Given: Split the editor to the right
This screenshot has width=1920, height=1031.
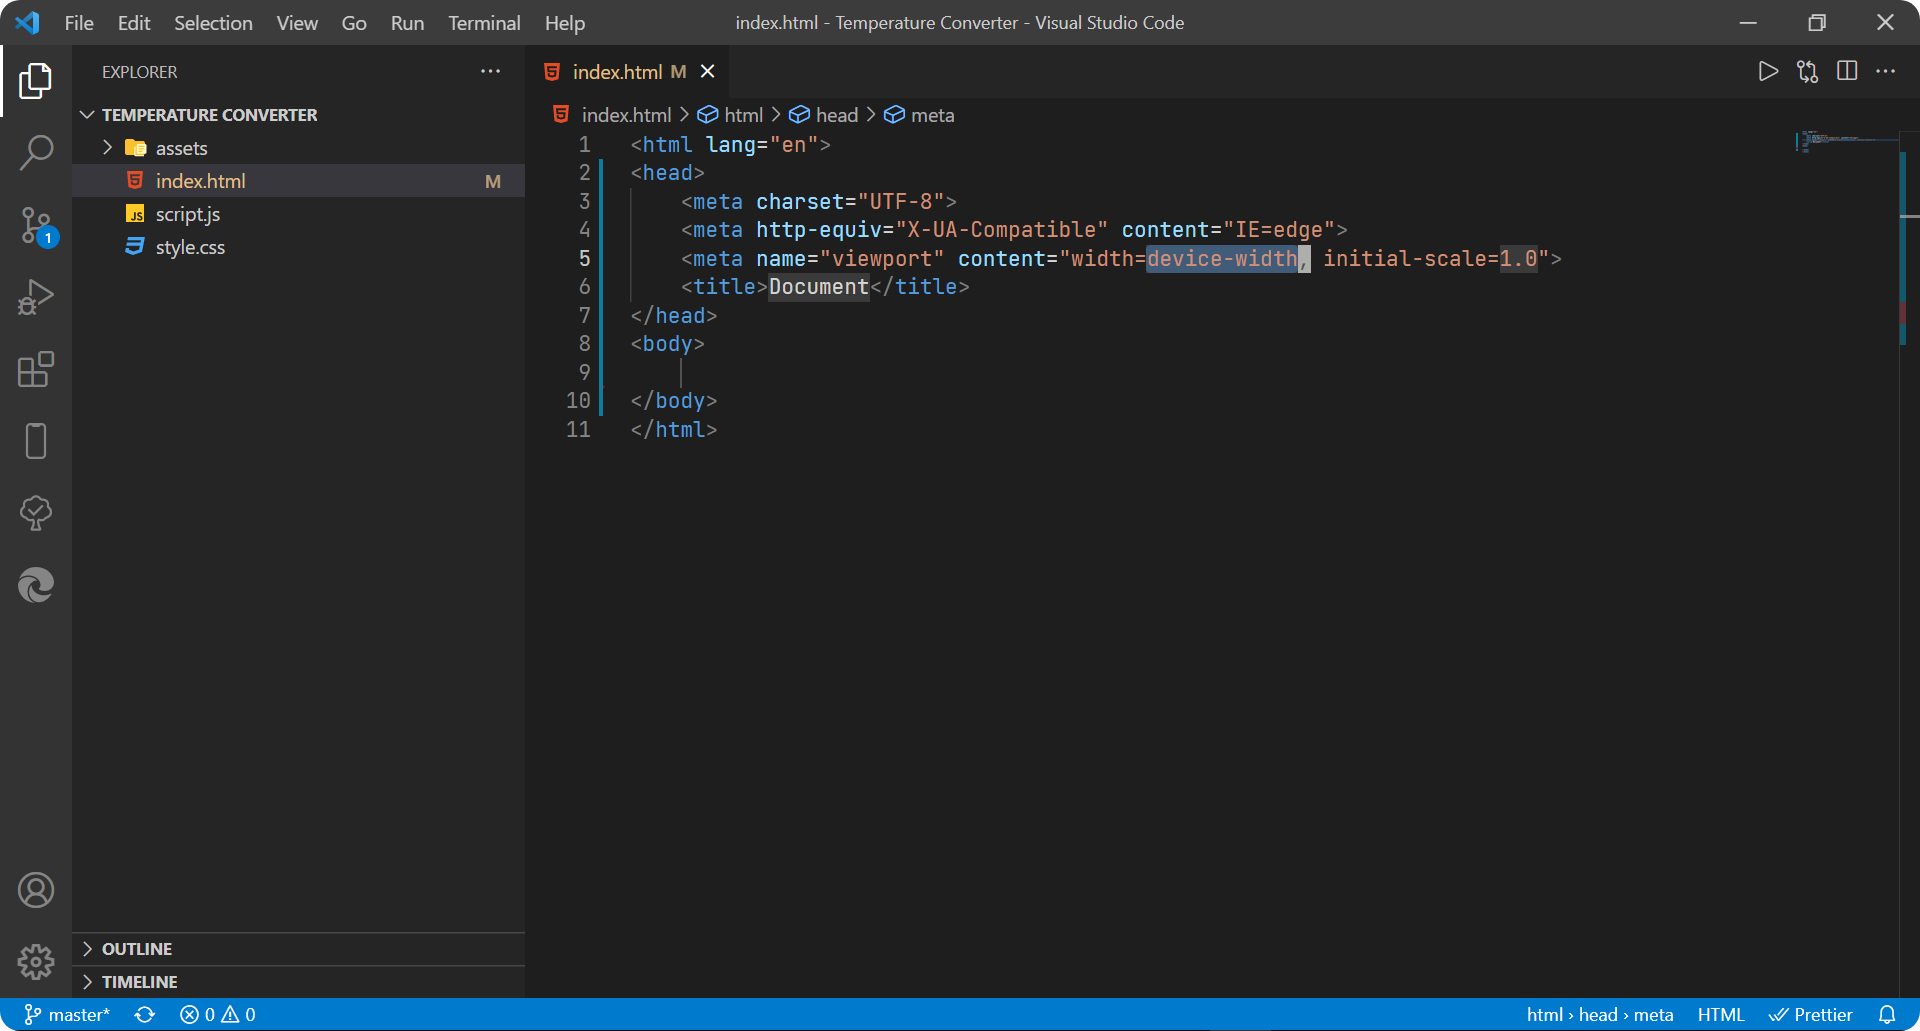Looking at the screenshot, I should [x=1847, y=71].
